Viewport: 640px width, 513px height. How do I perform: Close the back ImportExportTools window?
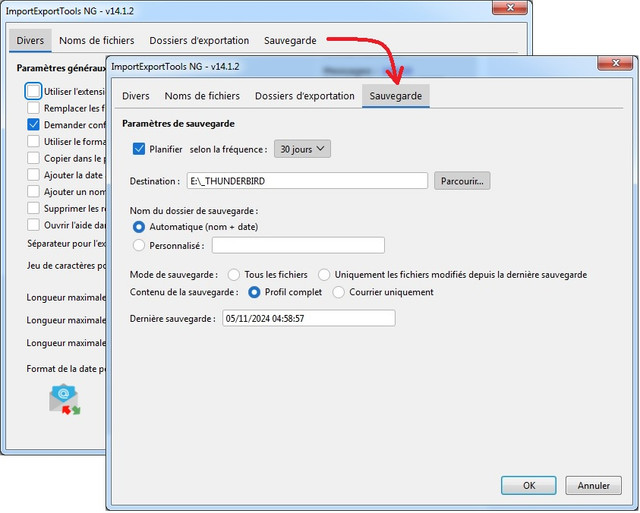510,7
